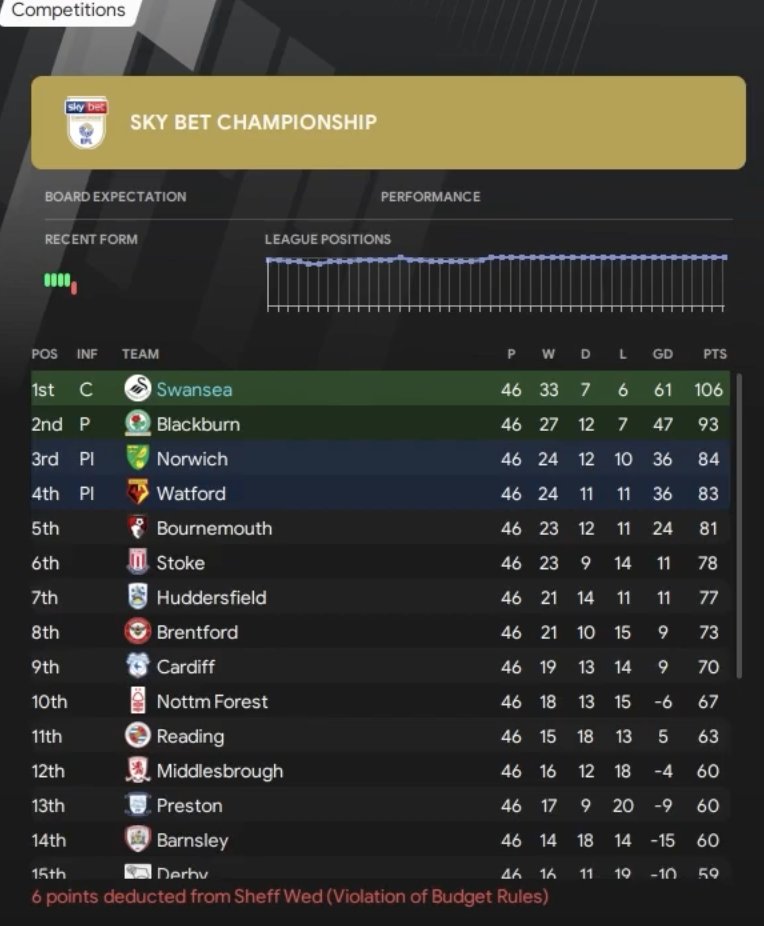This screenshot has height=926, width=764.
Task: Click the Swansea club crest icon
Action: [x=137, y=389]
